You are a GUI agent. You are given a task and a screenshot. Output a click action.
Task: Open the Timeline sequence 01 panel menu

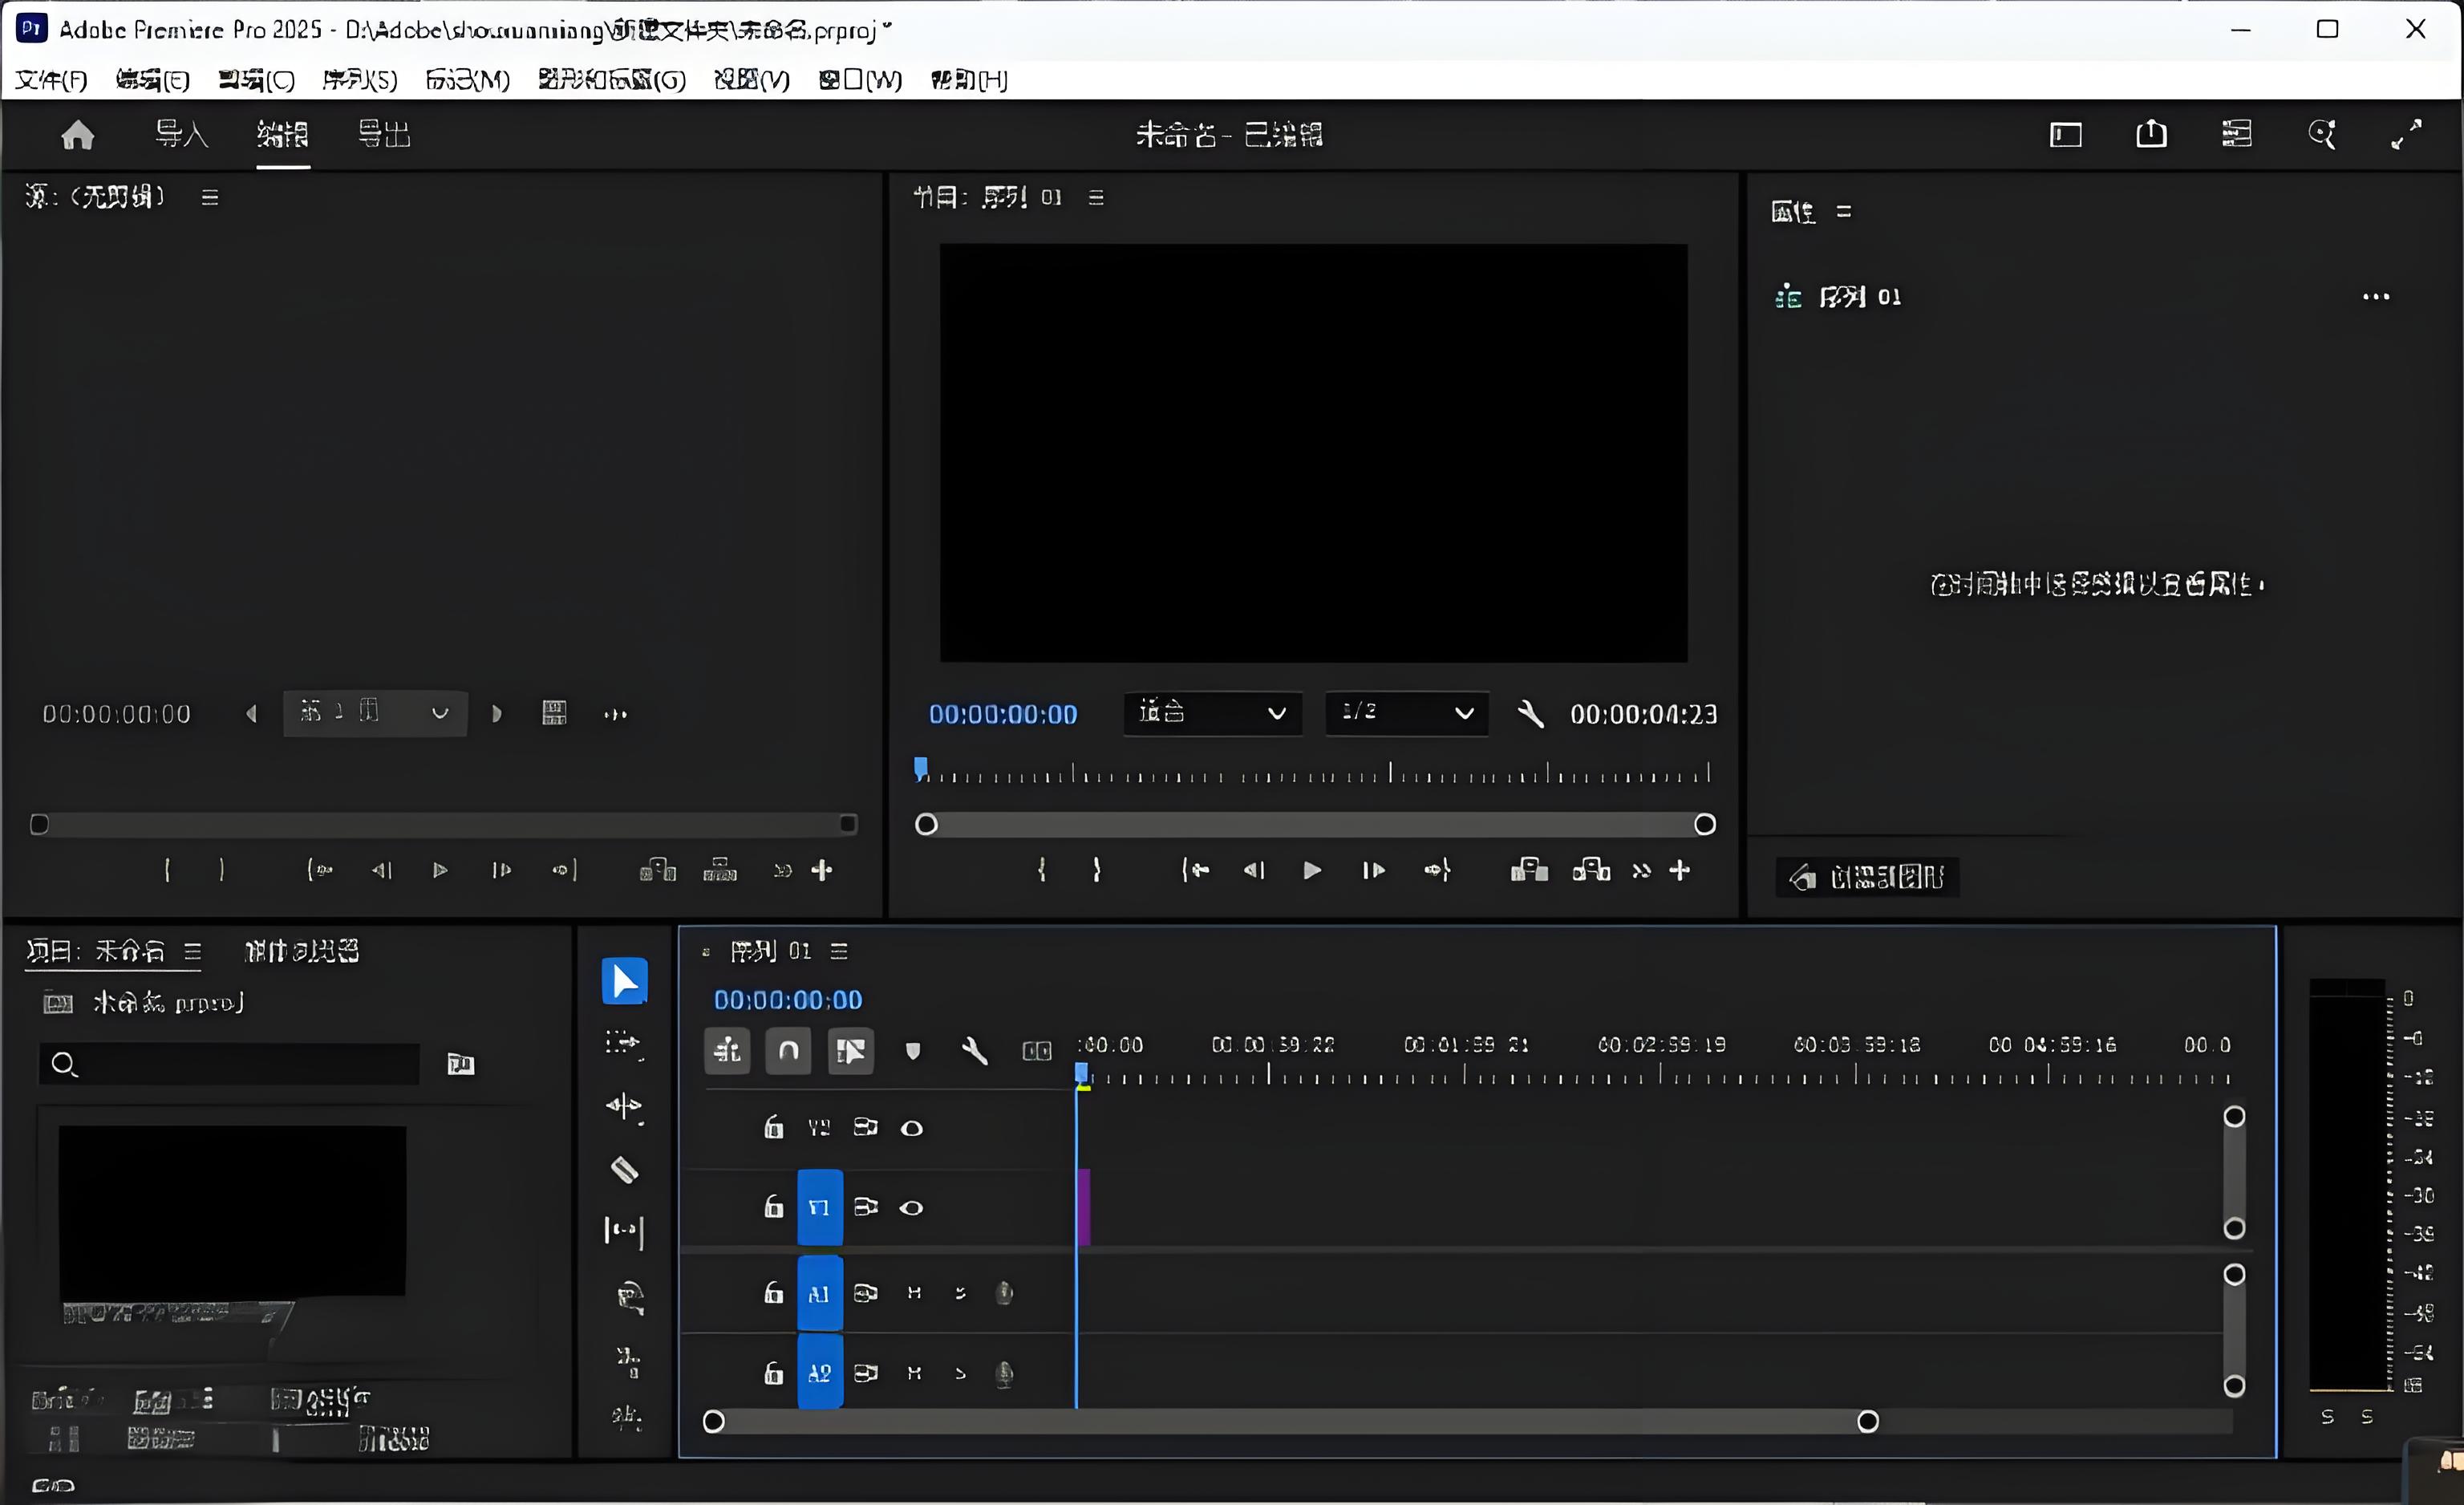click(x=839, y=951)
